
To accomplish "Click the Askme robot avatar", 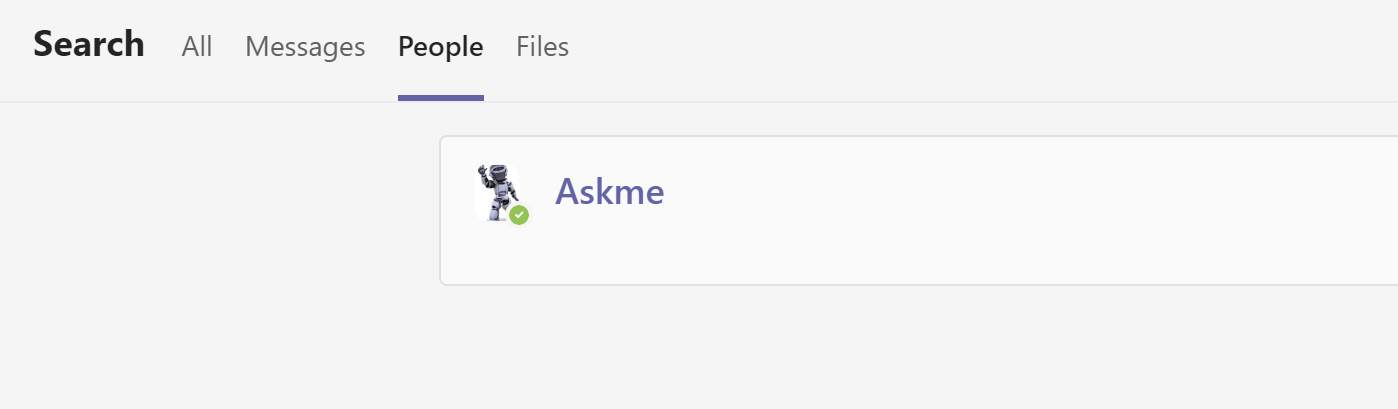I will pos(497,190).
